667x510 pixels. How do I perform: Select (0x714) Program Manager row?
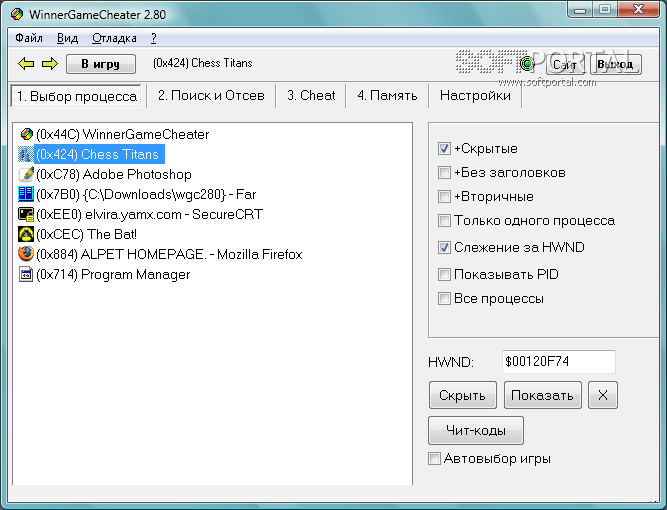coord(113,274)
